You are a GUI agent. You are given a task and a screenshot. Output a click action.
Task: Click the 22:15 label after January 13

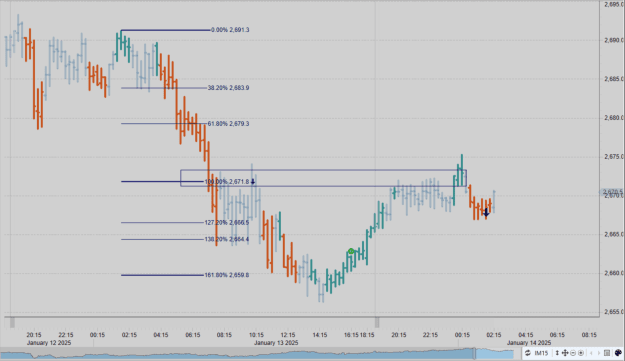point(430,335)
